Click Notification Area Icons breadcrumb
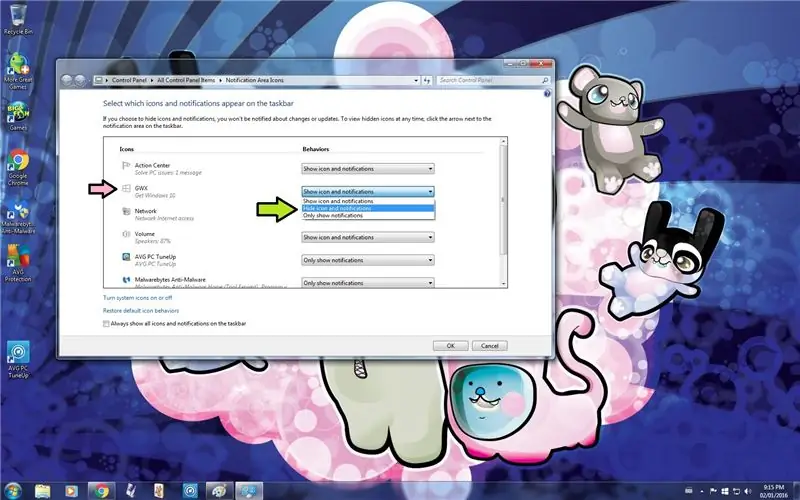Viewport: 800px width, 500px height. click(255, 80)
